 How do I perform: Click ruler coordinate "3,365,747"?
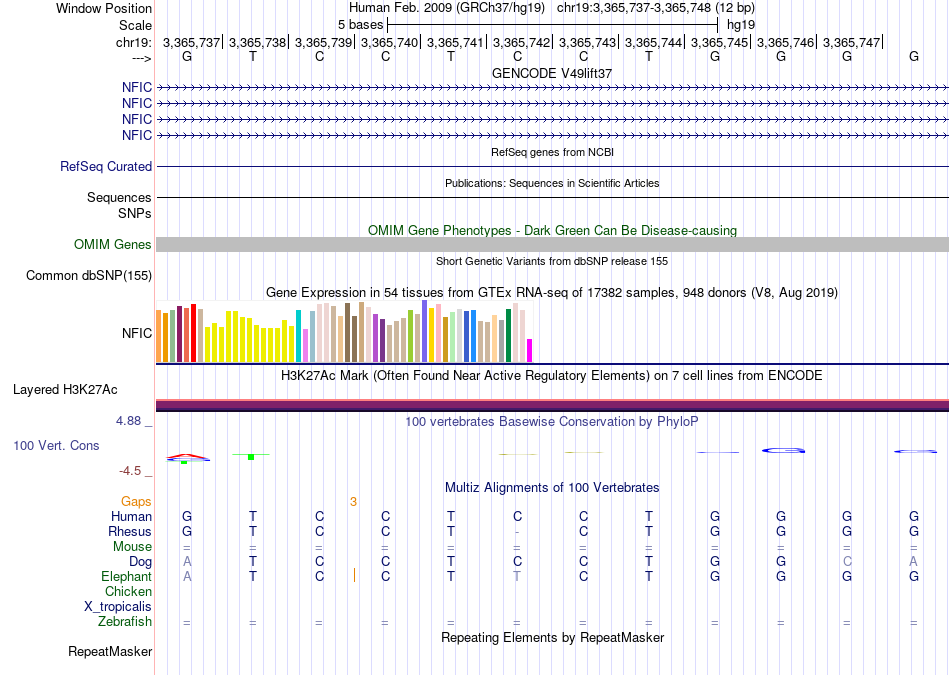[x=851, y=42]
